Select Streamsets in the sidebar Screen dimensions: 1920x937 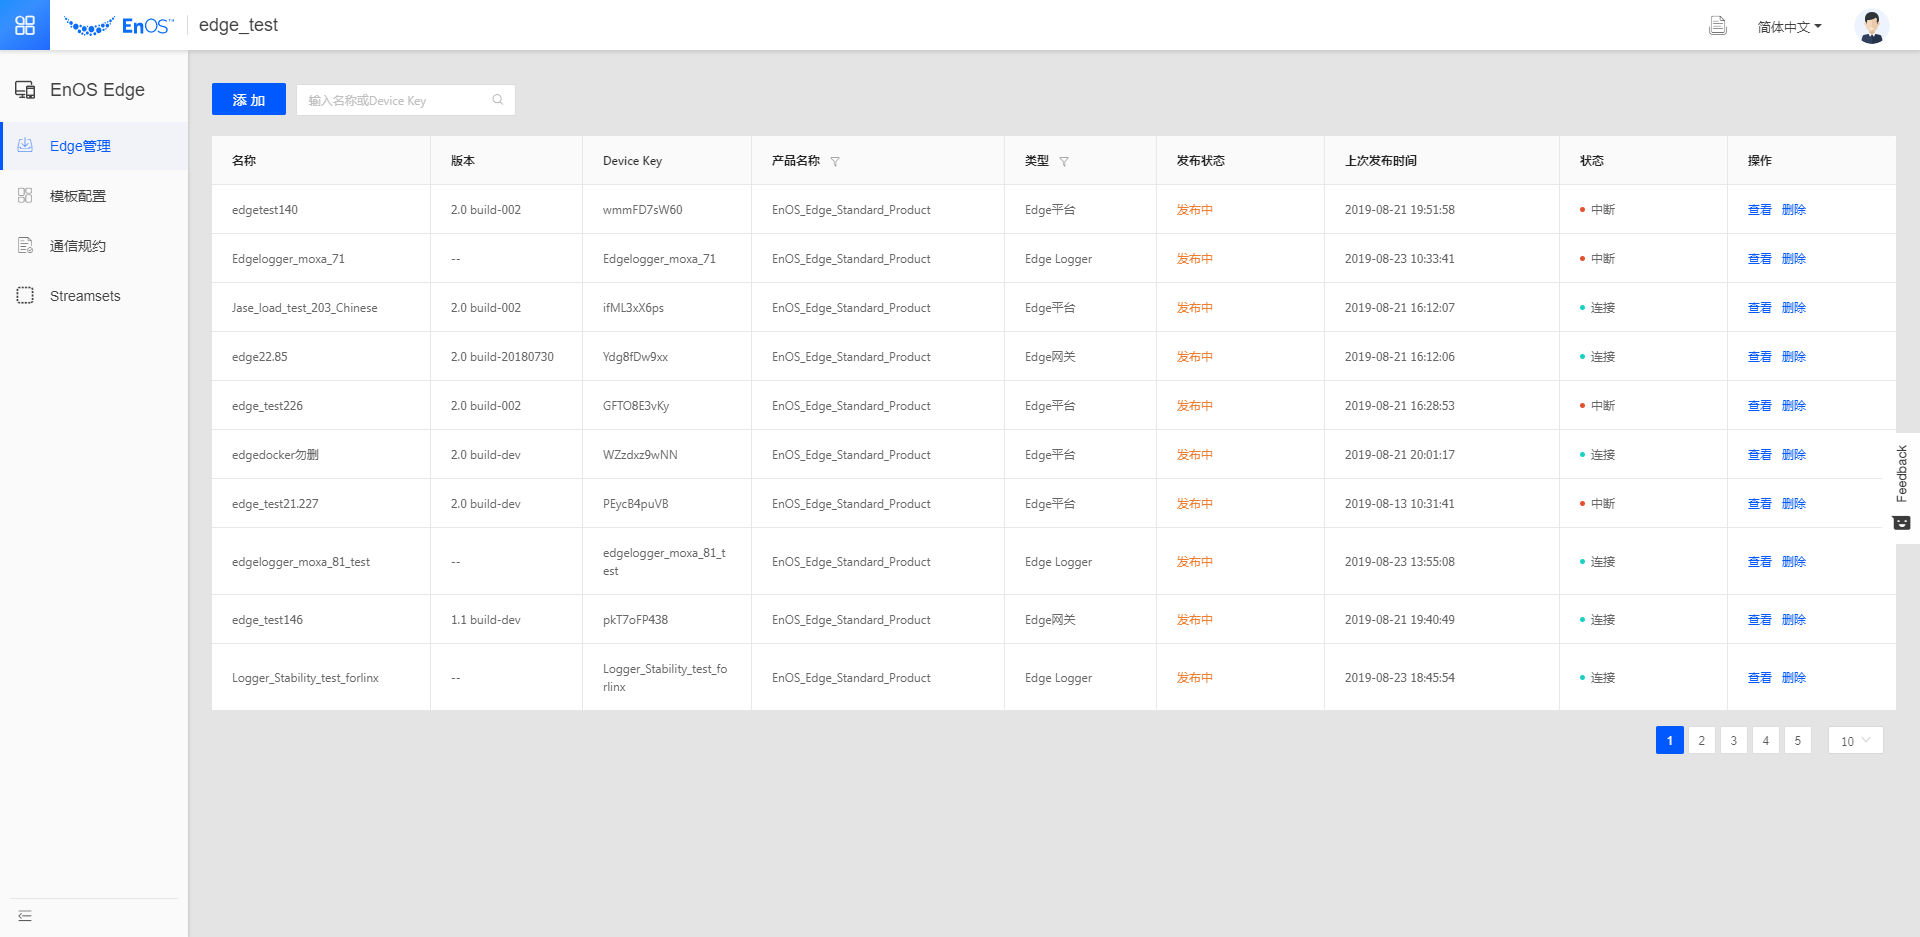85,296
